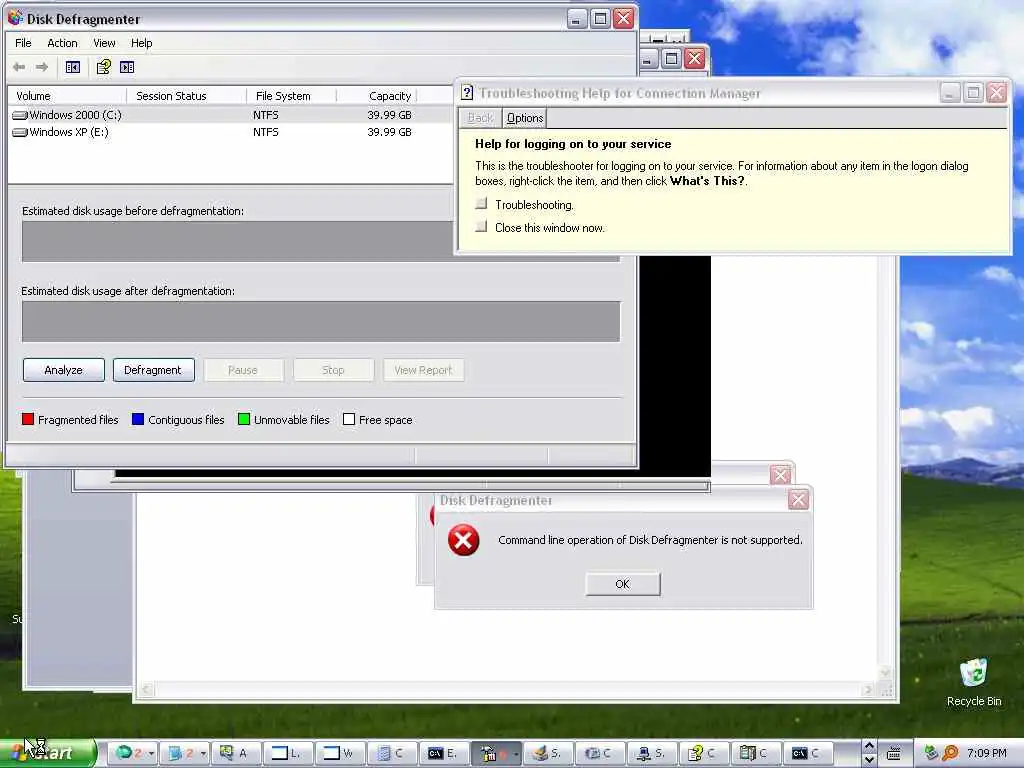Click the What's This? bold text
1024x768 pixels.
coord(707,181)
